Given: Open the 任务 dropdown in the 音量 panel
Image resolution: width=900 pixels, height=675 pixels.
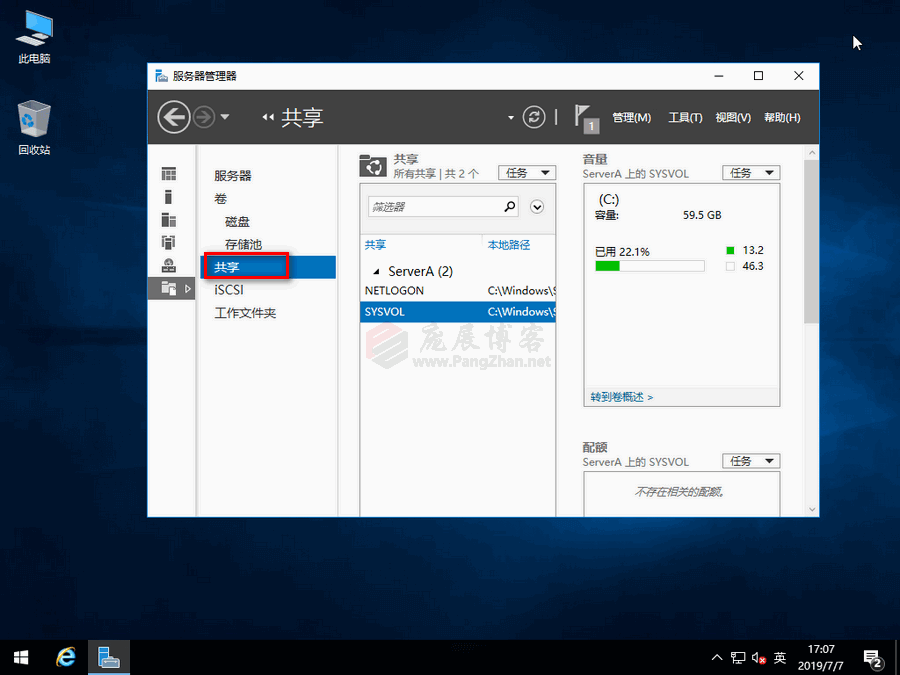Looking at the screenshot, I should (751, 172).
